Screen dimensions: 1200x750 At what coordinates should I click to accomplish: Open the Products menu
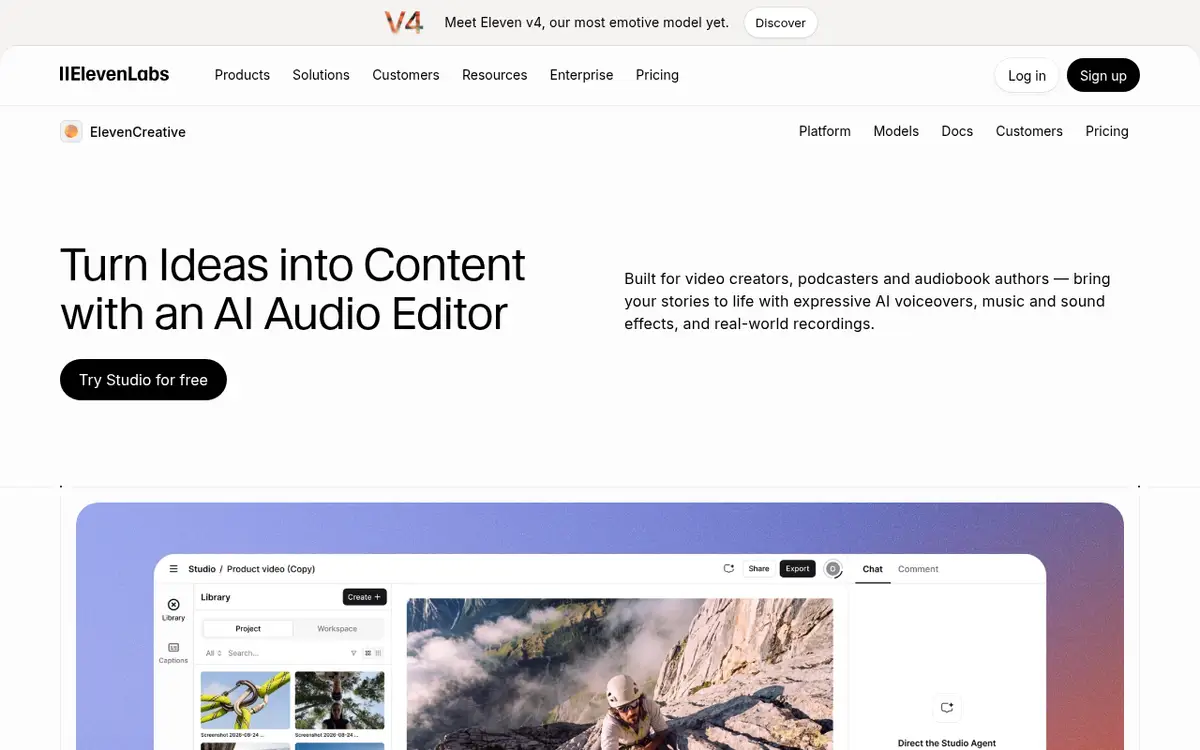tap(242, 75)
